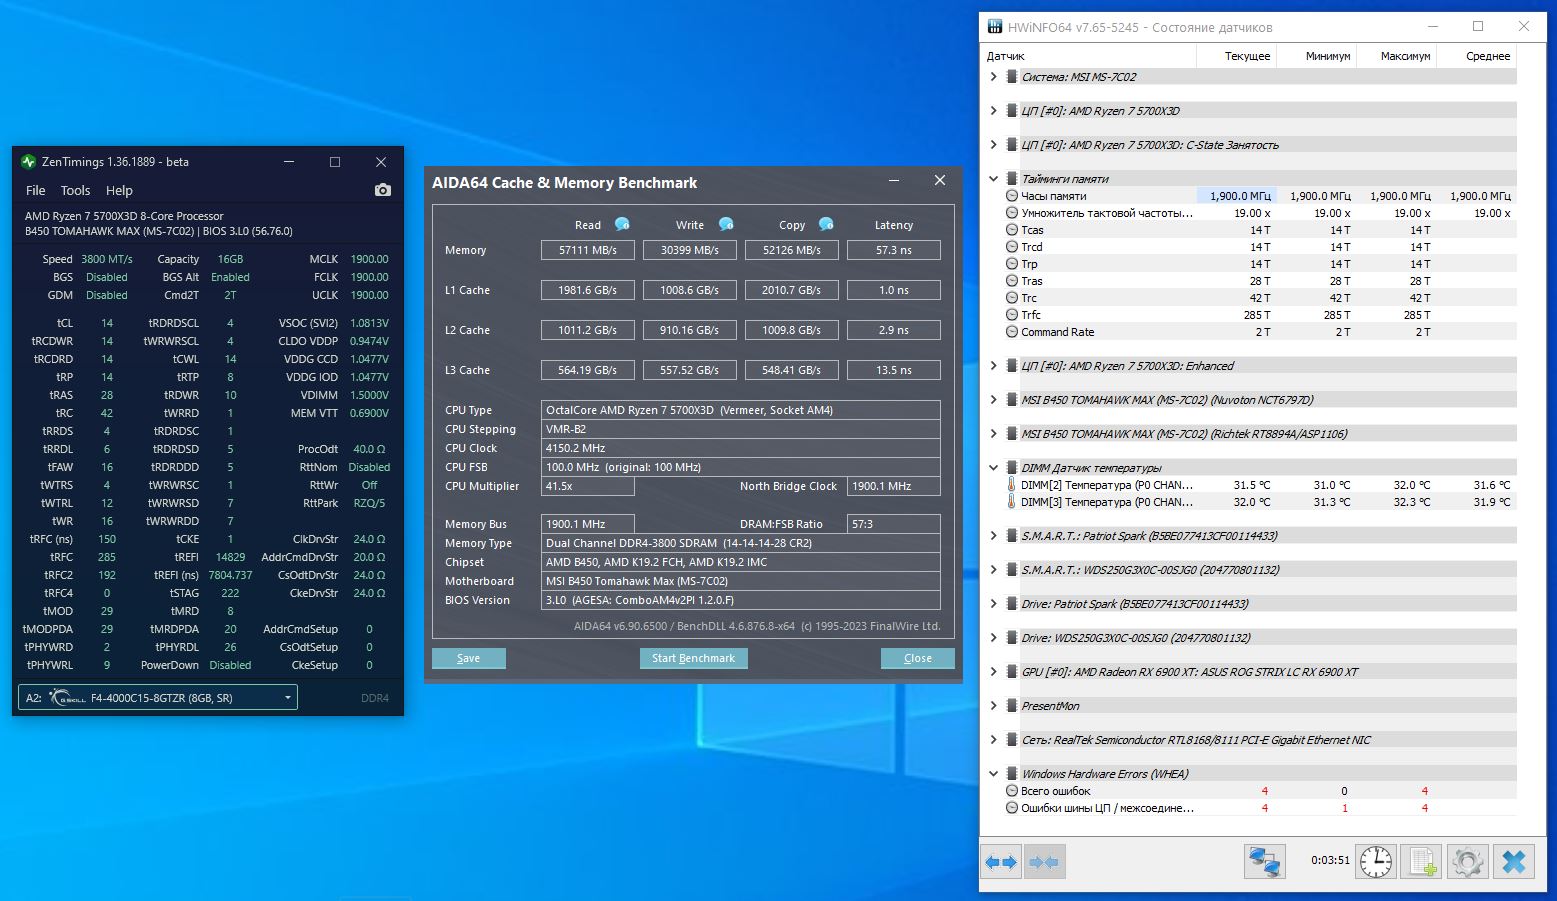Open the A2 F4-4000C15-8GTZR module dropdown

[x=158, y=698]
